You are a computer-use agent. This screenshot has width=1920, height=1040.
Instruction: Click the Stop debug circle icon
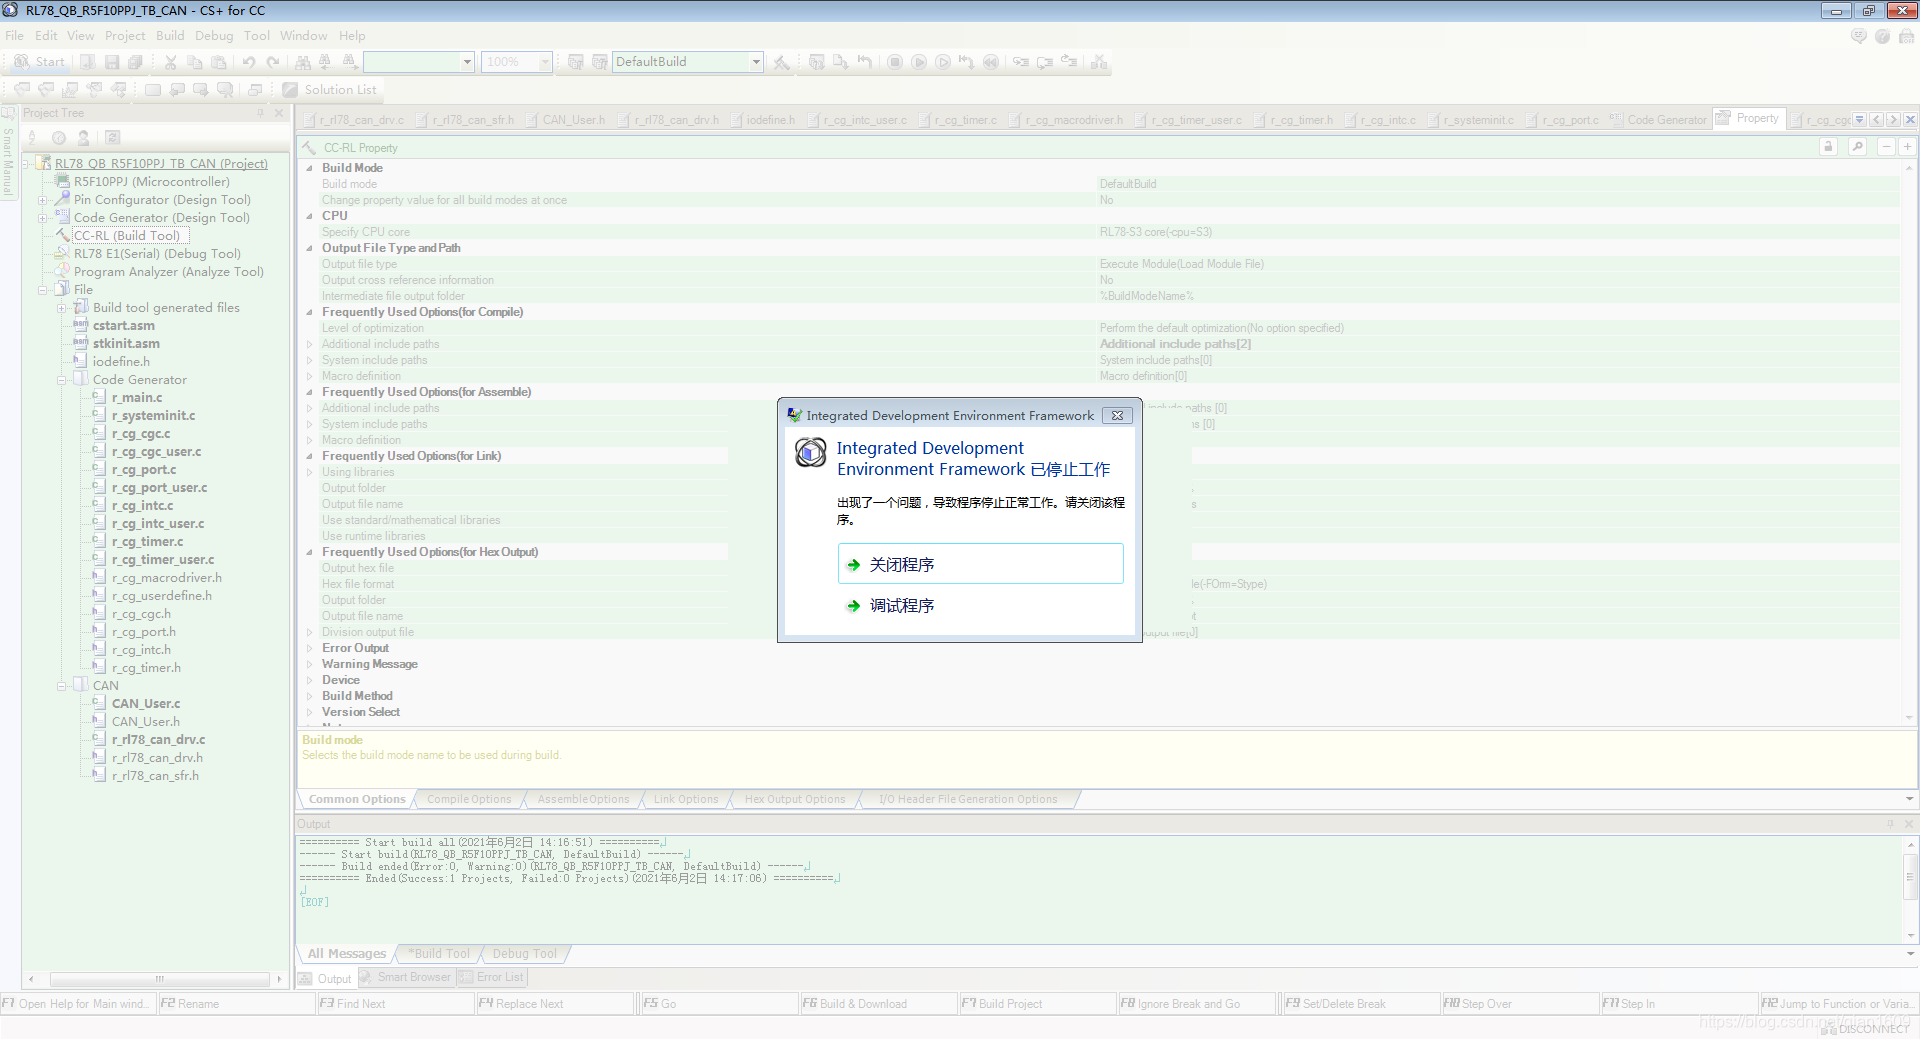(x=895, y=62)
